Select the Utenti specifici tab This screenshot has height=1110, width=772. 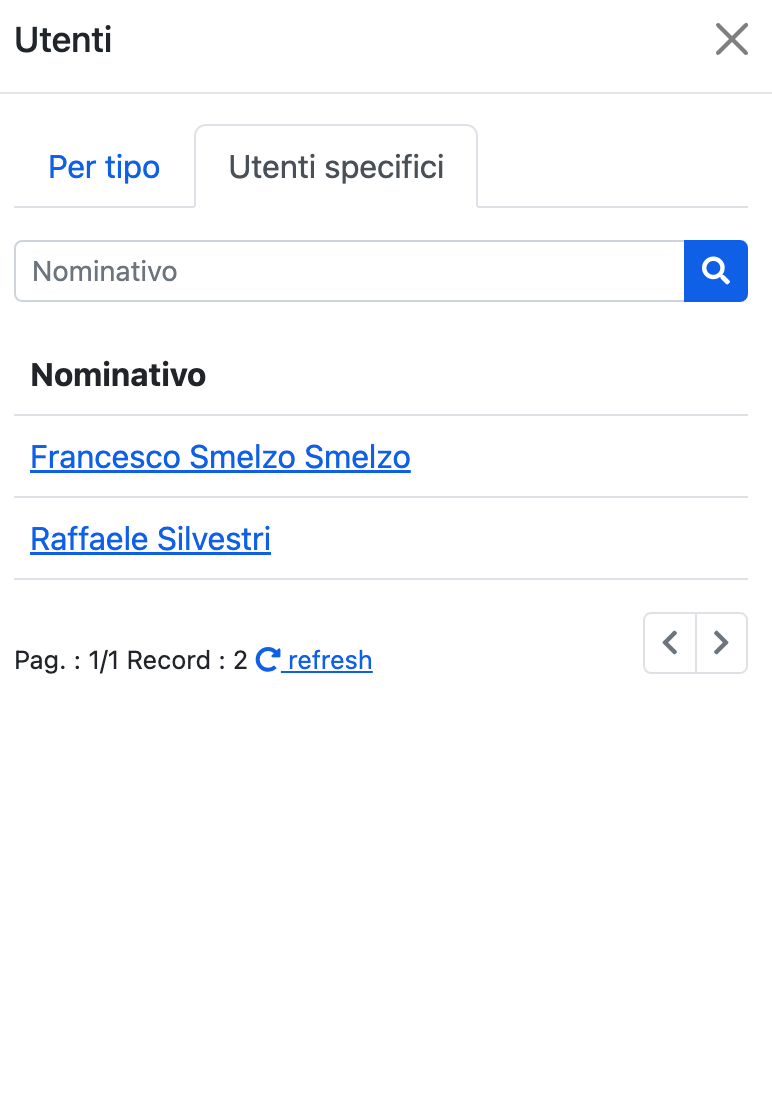coord(336,166)
